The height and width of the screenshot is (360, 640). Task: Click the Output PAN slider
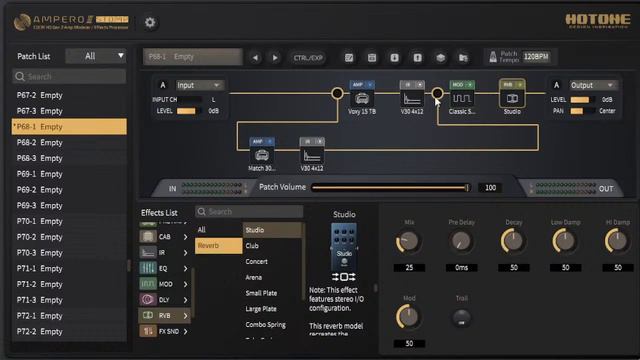coord(582,111)
